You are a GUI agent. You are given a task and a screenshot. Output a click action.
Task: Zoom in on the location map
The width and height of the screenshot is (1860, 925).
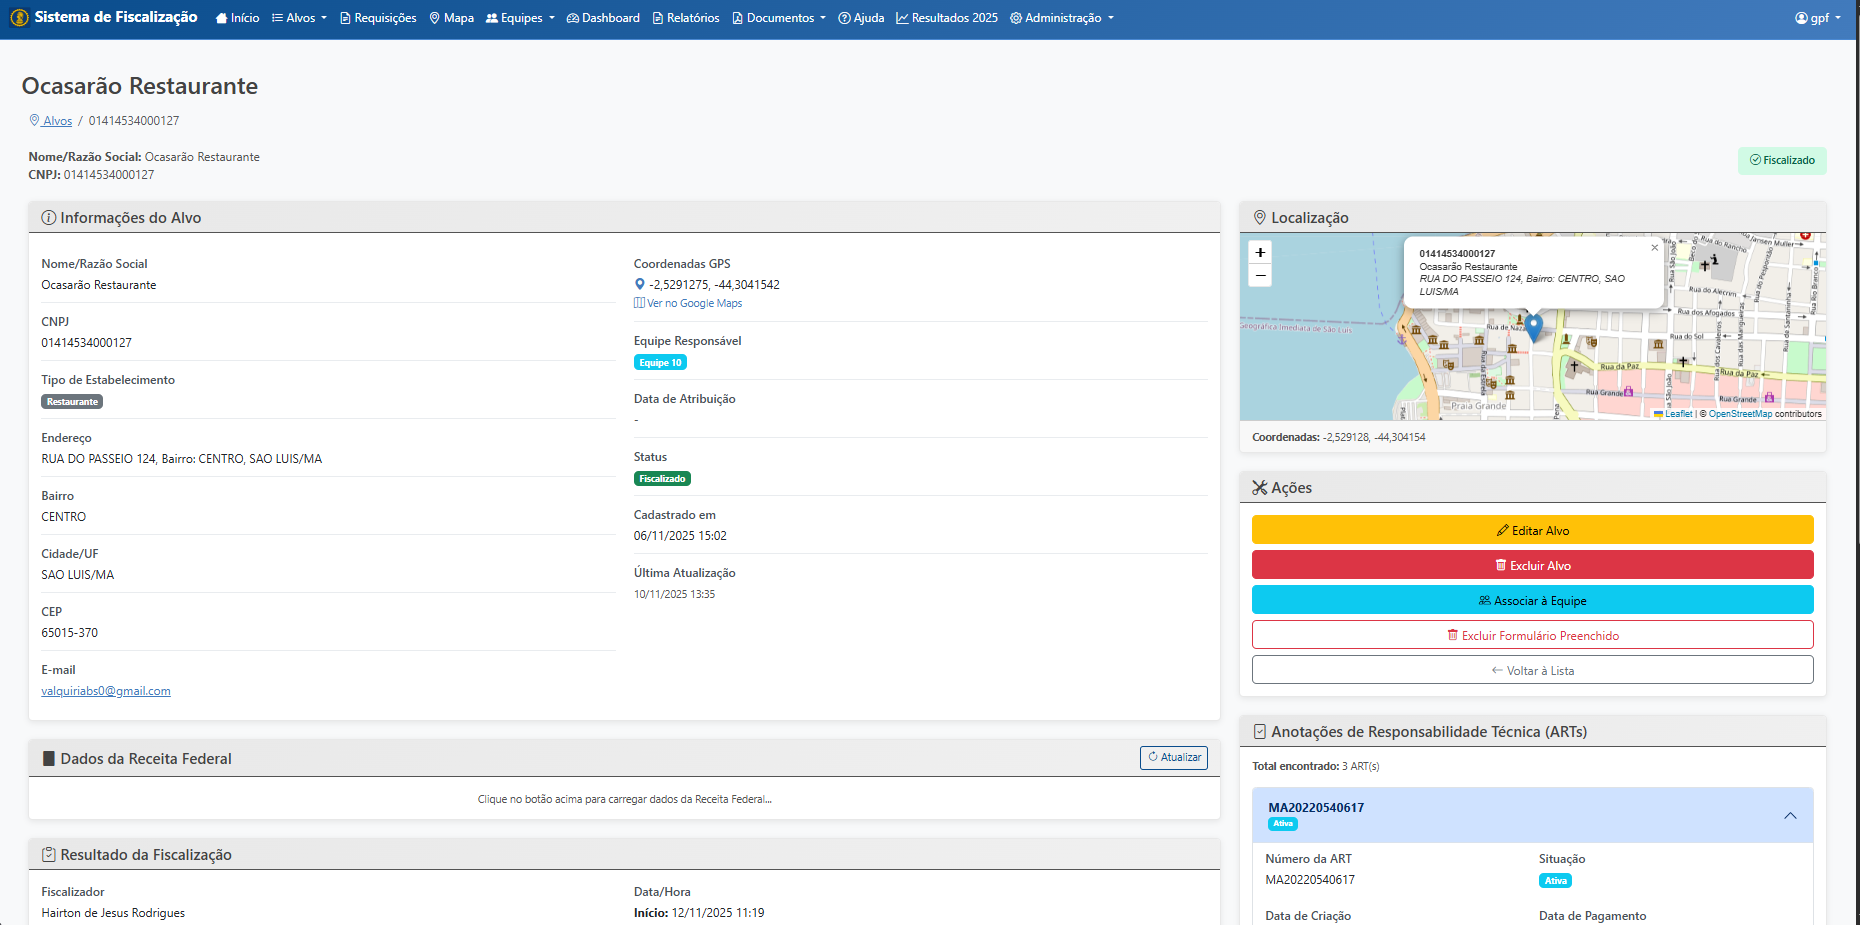tap(1260, 253)
